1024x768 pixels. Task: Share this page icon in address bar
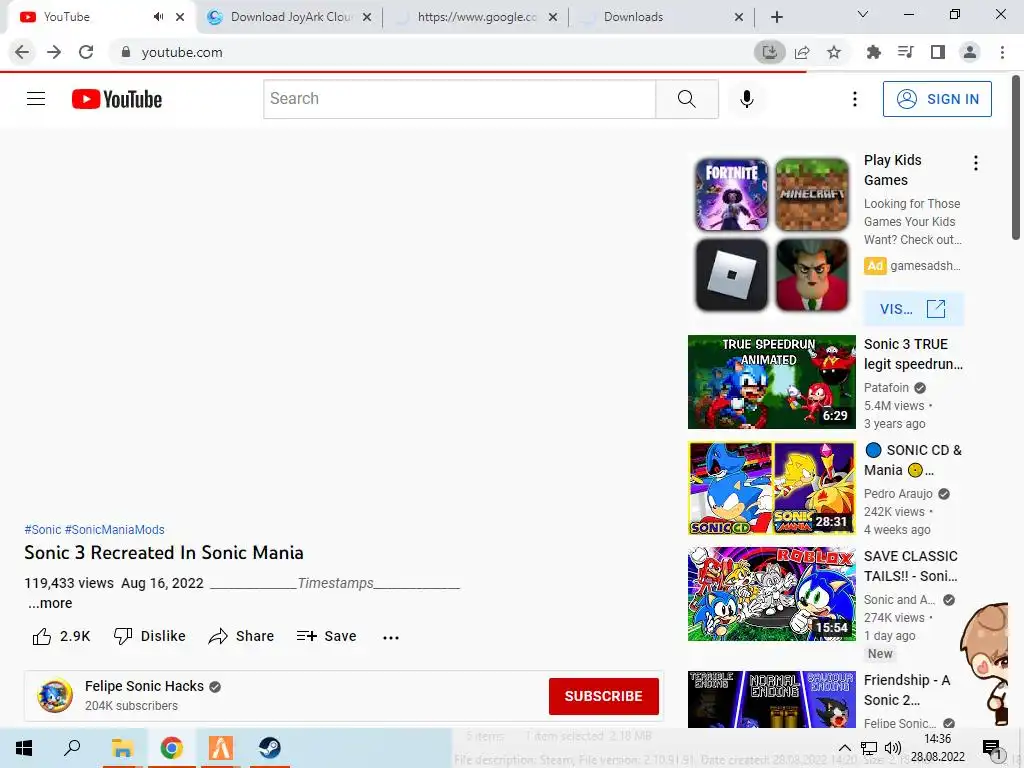point(802,52)
